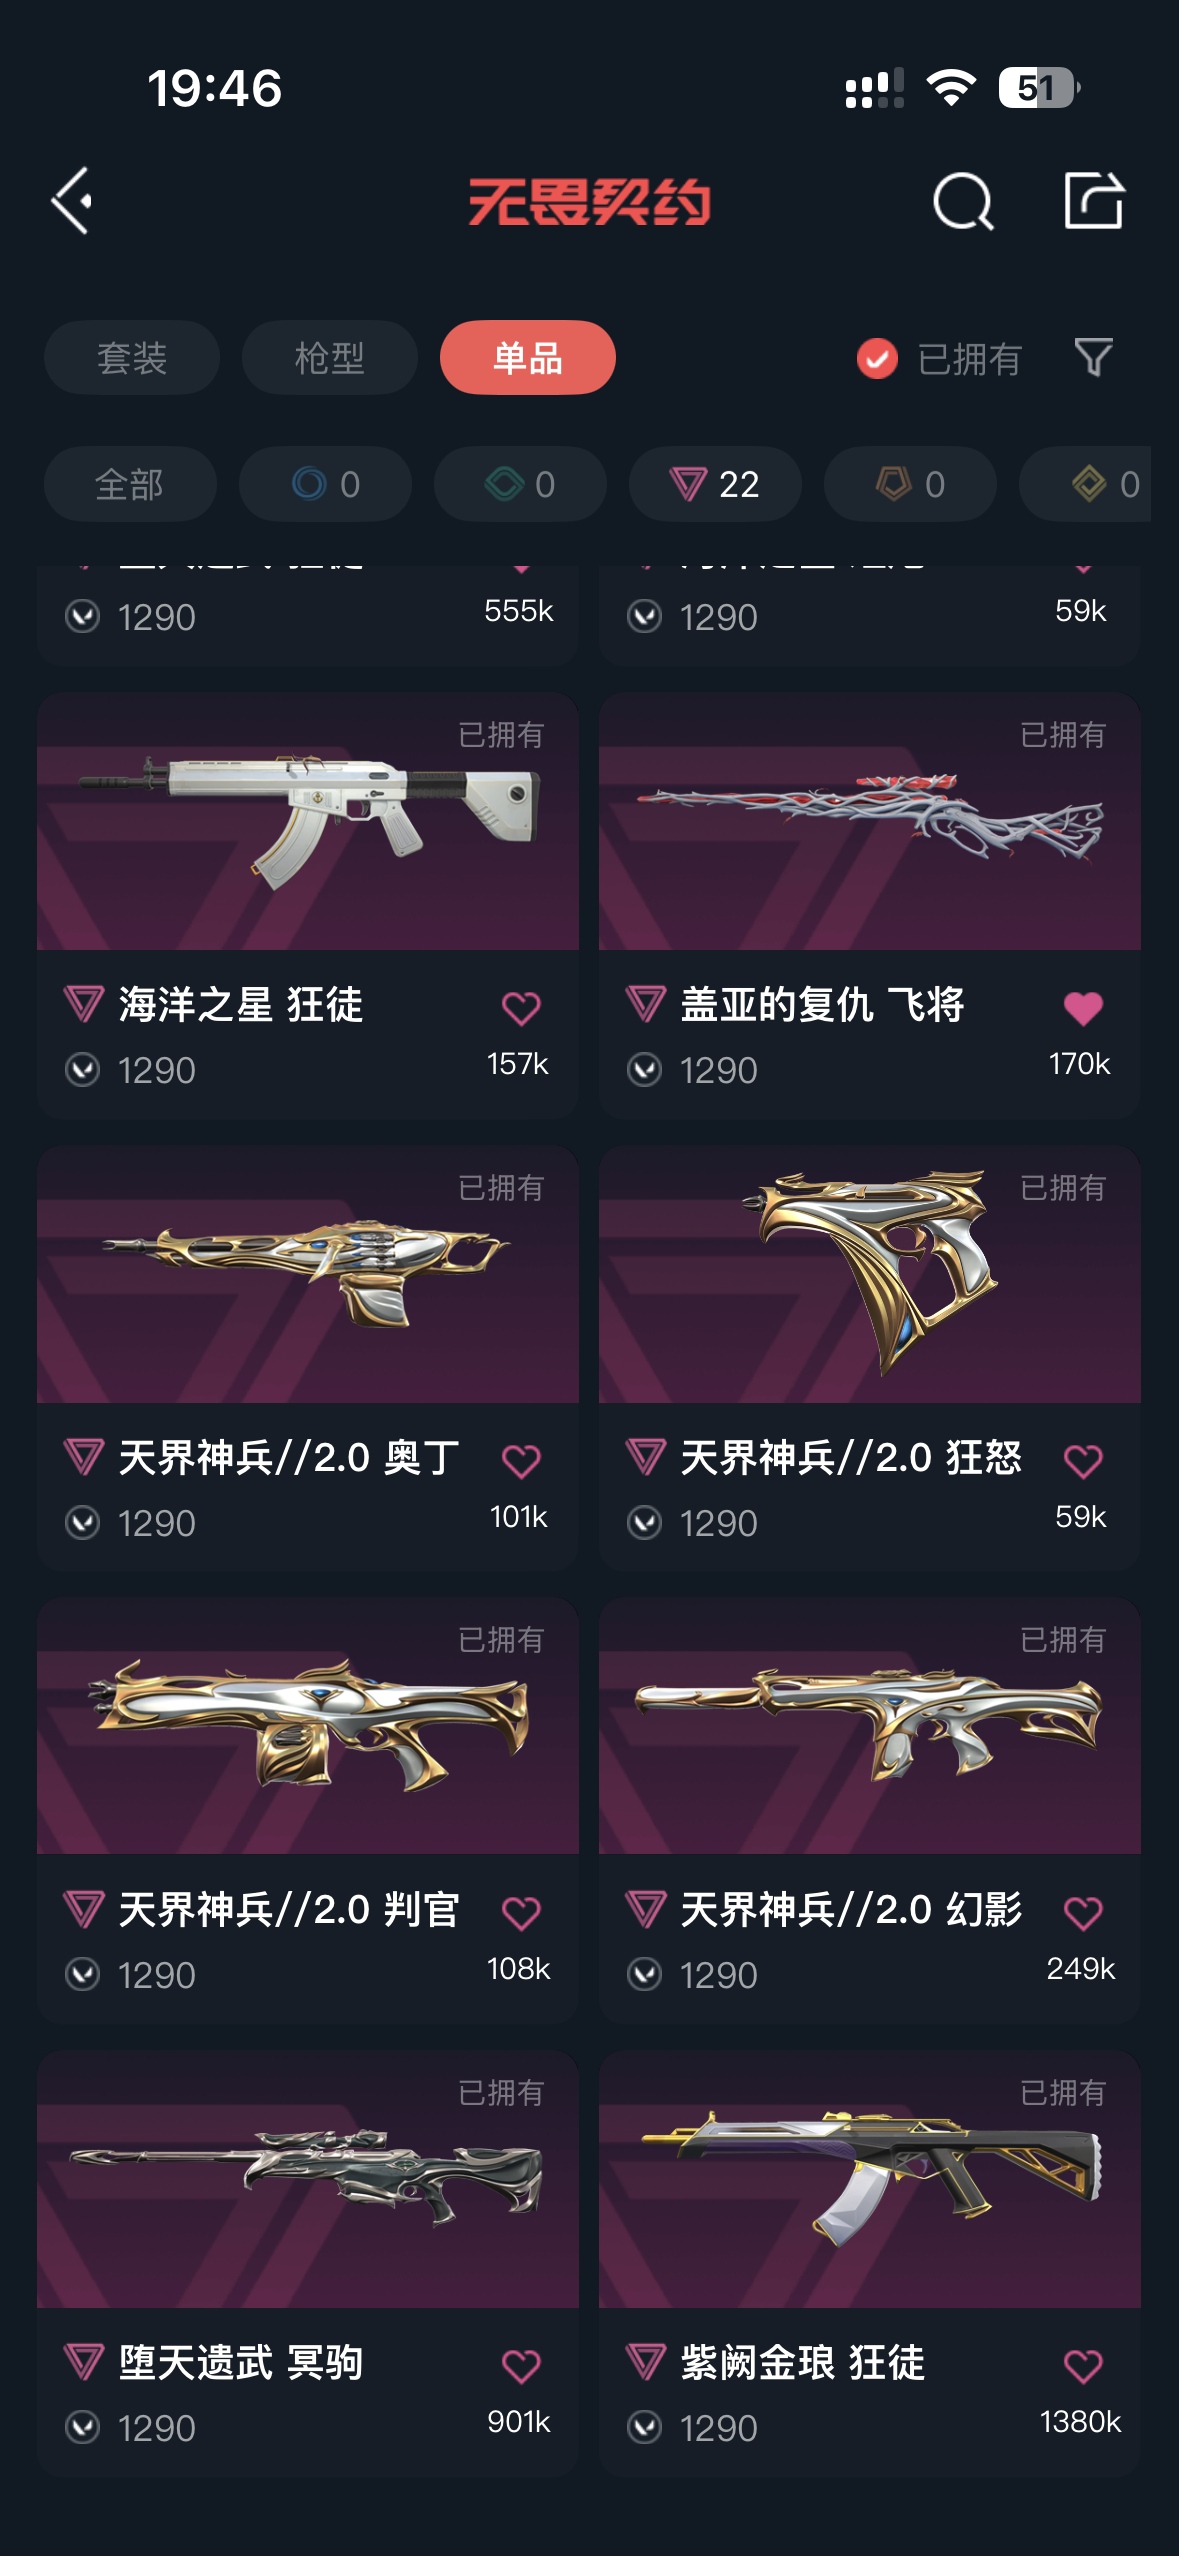
Task: Select the blue circle tier filter
Action: click(325, 484)
